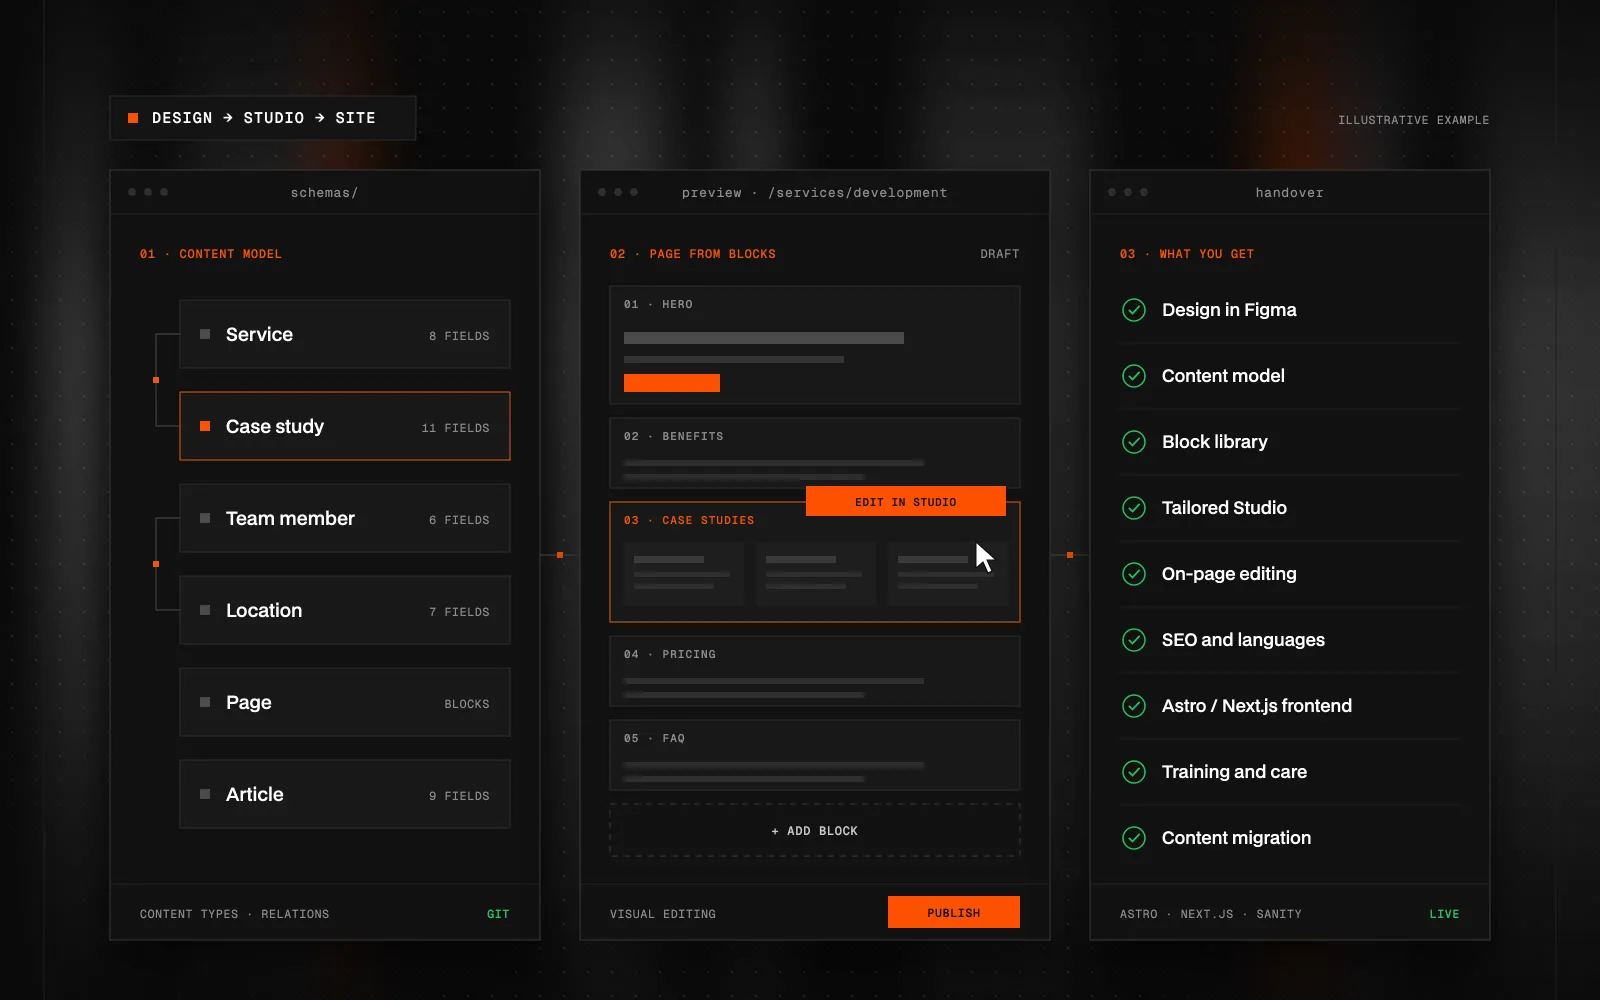1600x1000 pixels.
Task: Click 'CONTENT TYPES · RELATIONS' footer text
Action: (234, 914)
